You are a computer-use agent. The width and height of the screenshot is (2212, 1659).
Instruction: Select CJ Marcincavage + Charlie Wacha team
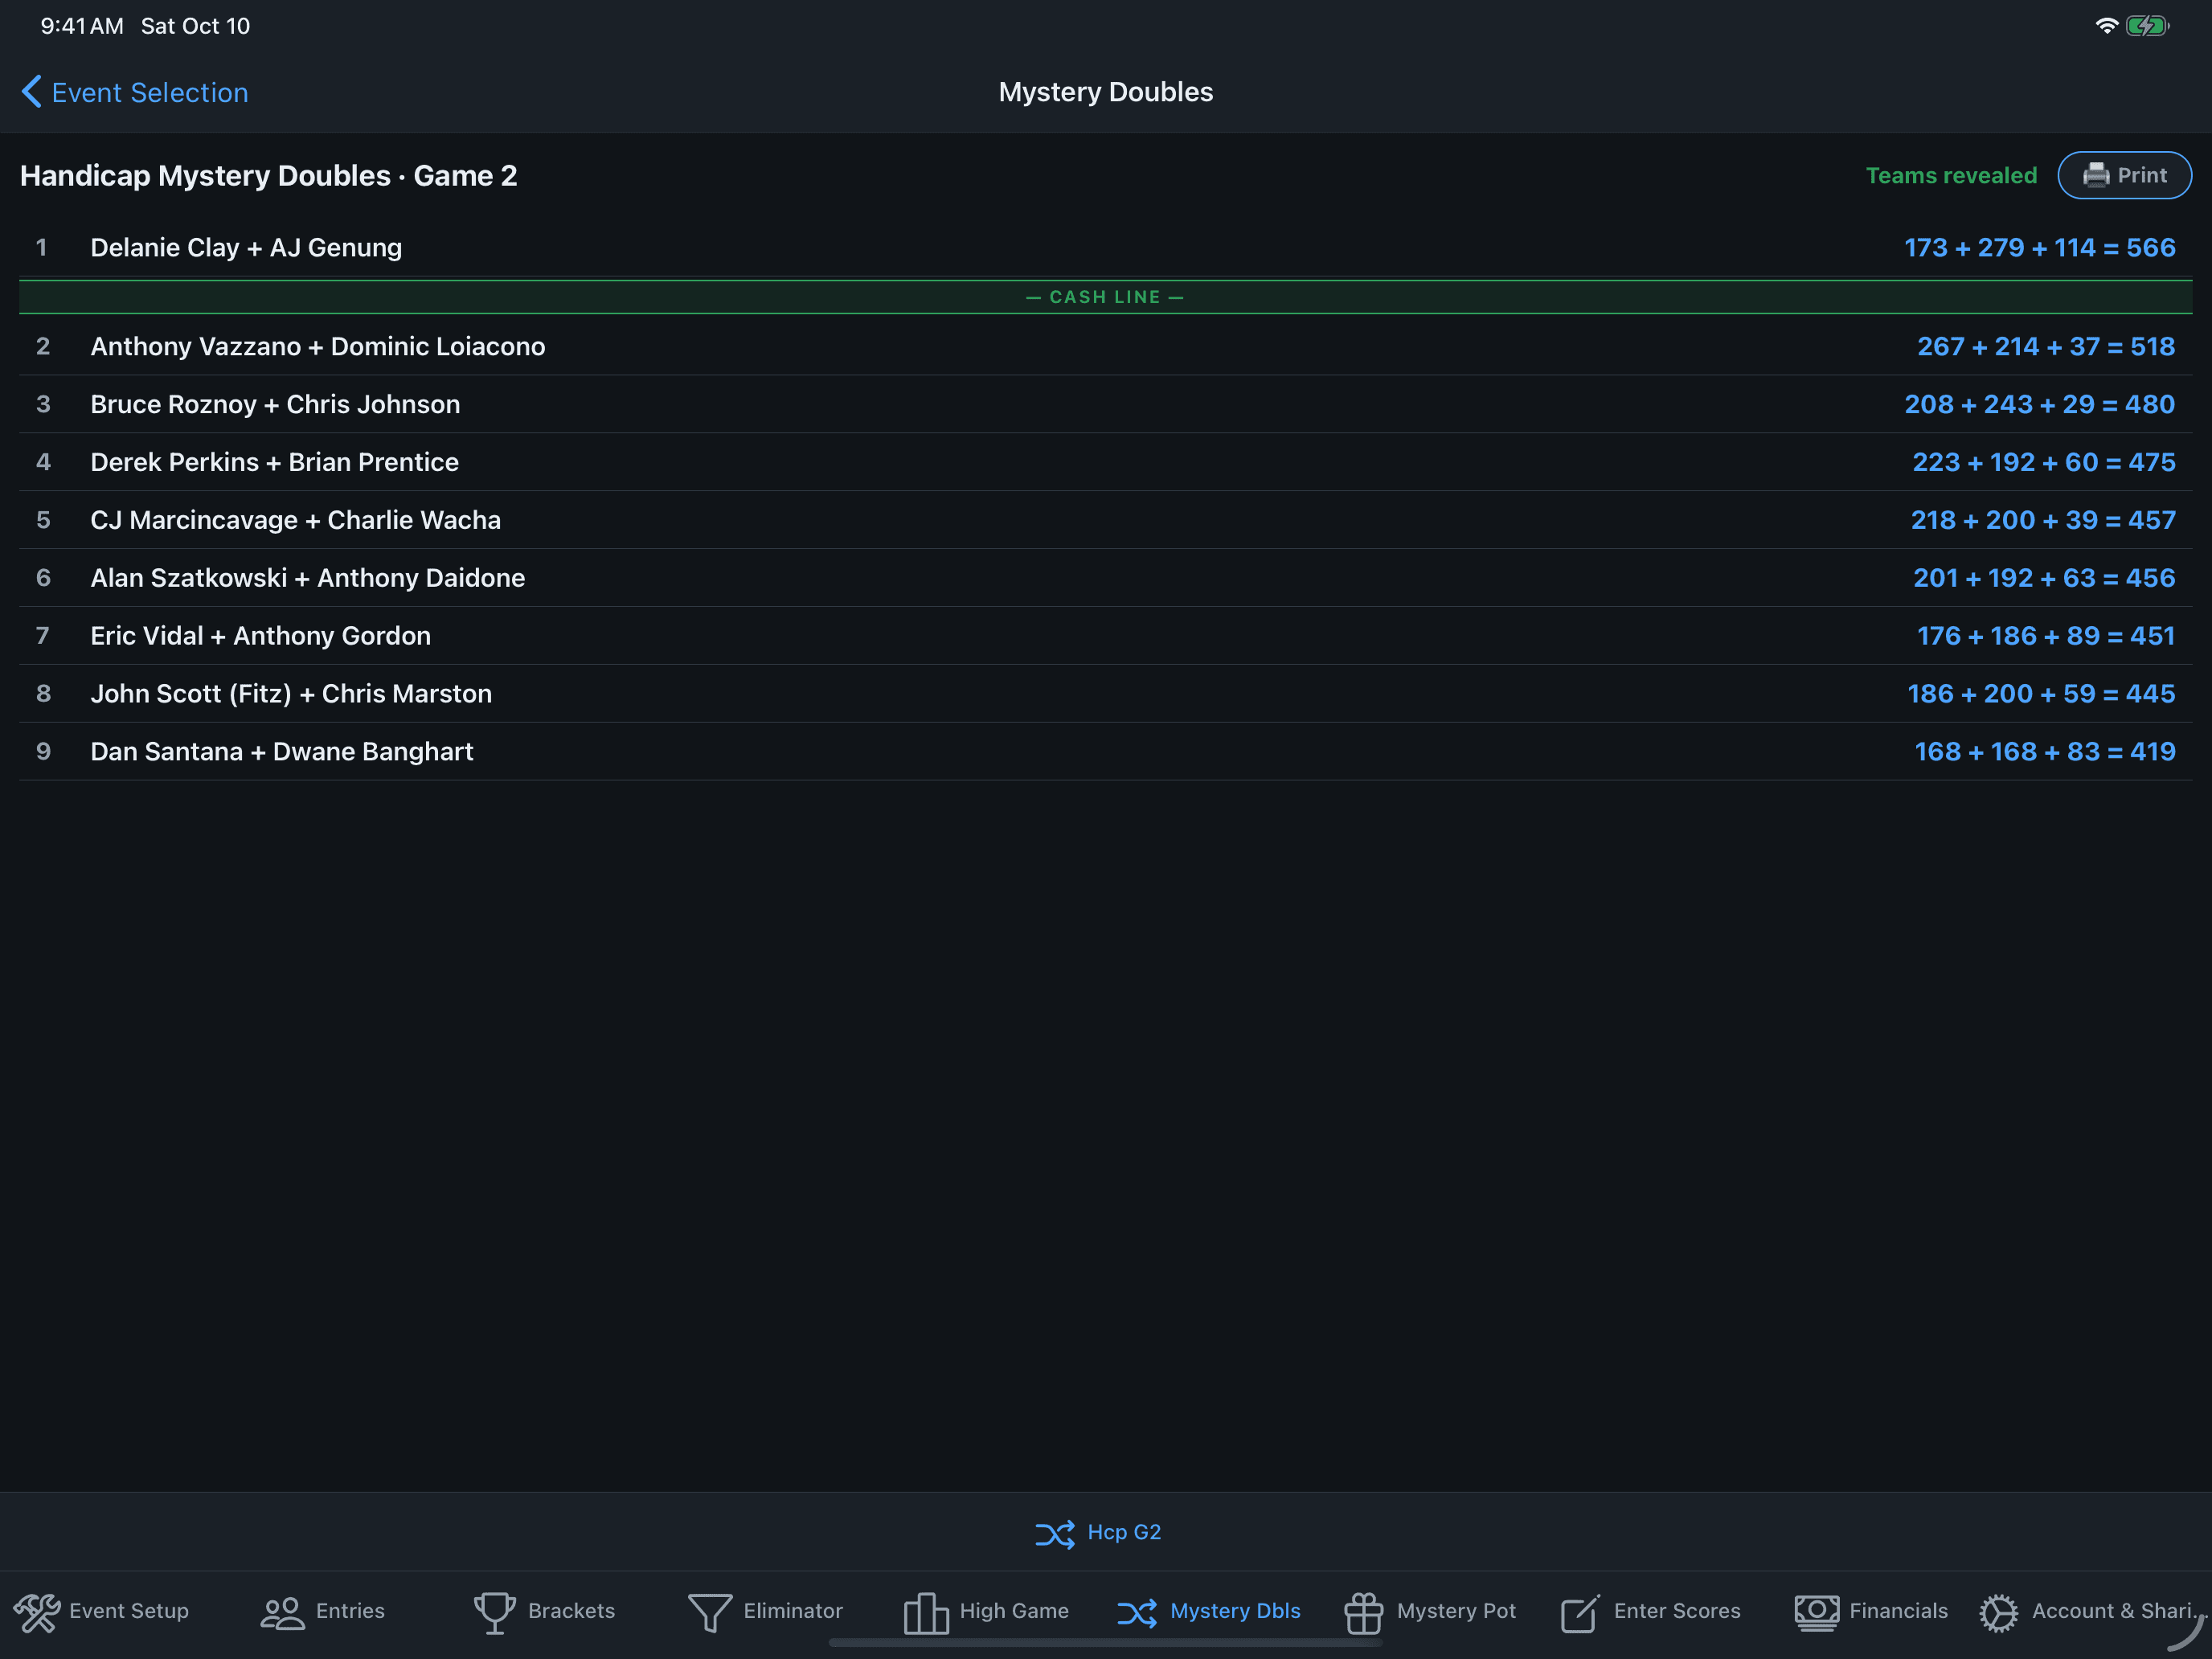point(1106,520)
